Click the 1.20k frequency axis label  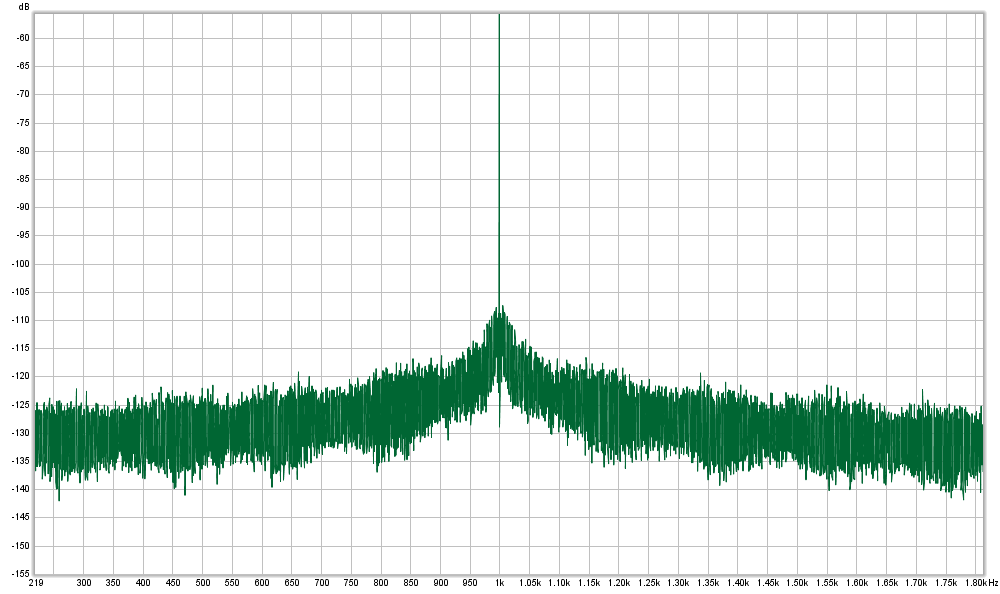coord(619,583)
